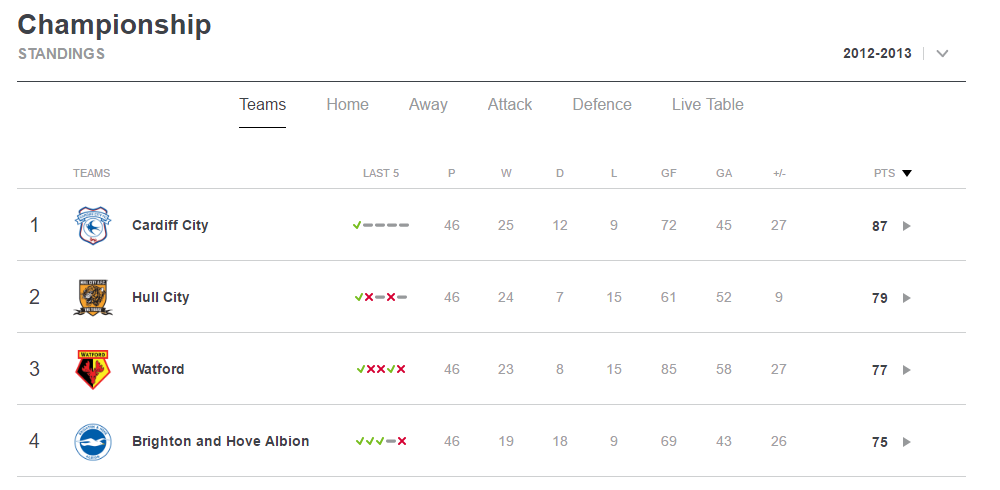Open the 2012-2013 season dropdown chevron
The image size is (1000, 490).
[x=943, y=54]
